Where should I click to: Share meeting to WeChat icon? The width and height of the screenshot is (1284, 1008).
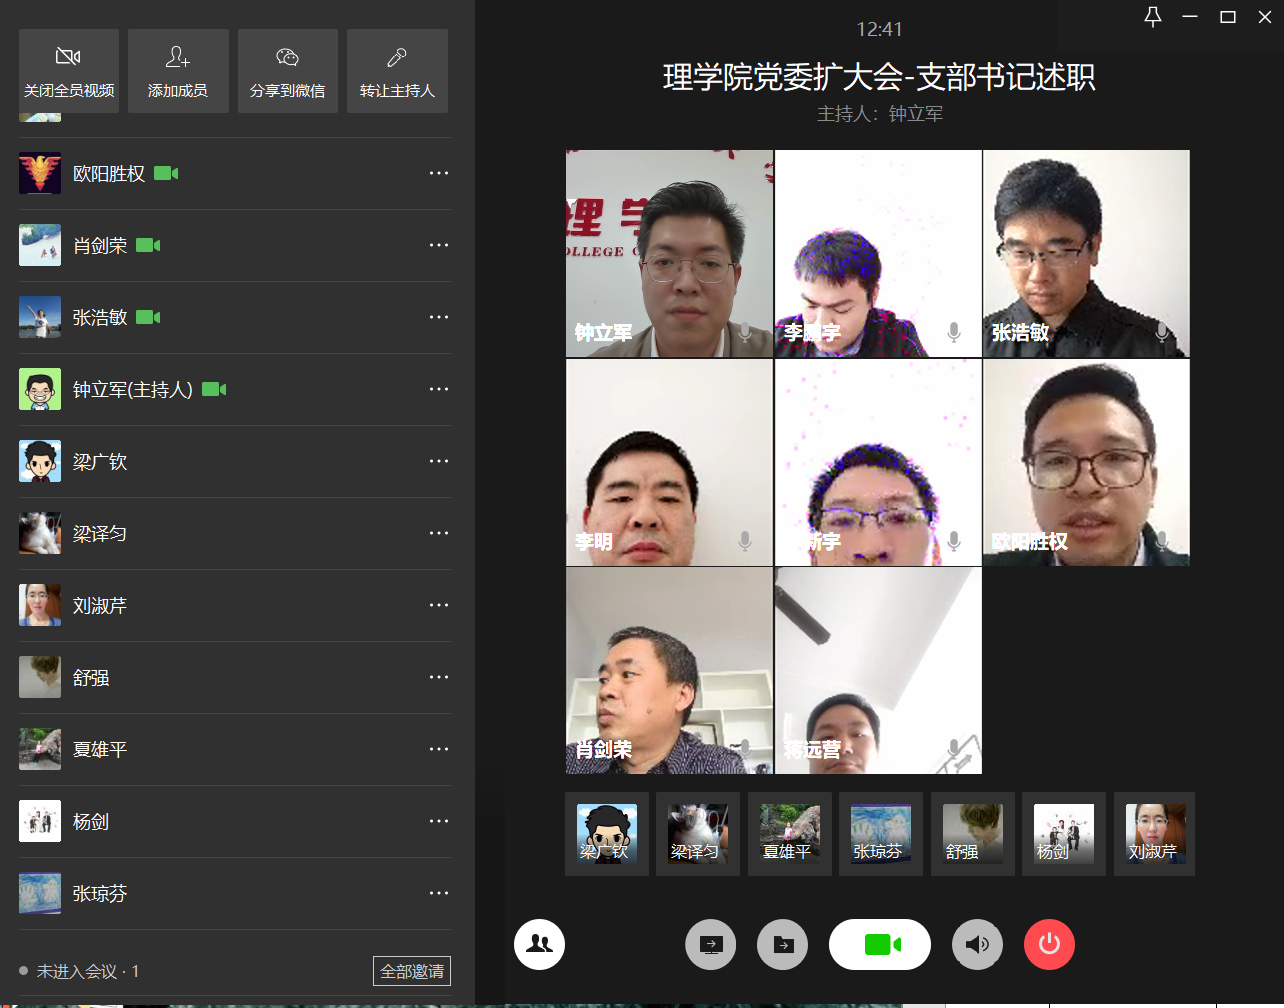287,57
